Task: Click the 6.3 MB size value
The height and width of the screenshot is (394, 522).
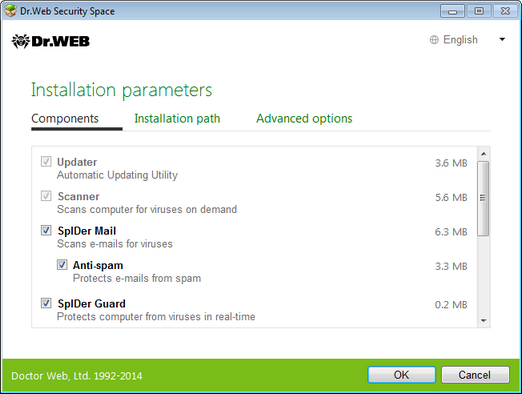Action: (451, 232)
